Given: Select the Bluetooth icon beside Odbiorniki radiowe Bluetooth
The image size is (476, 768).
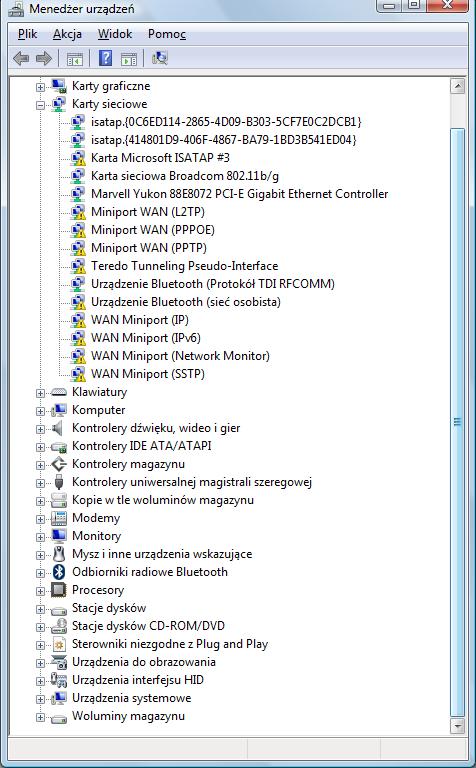Looking at the screenshot, I should coord(59,572).
